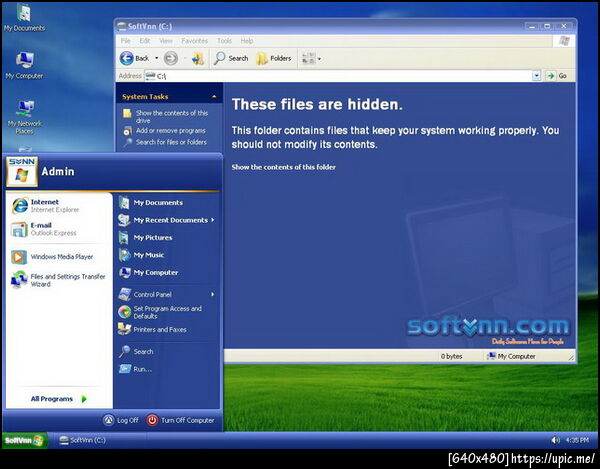Click 'My Computer' in the status bar
This screenshot has height=469, width=600.
[x=511, y=356]
